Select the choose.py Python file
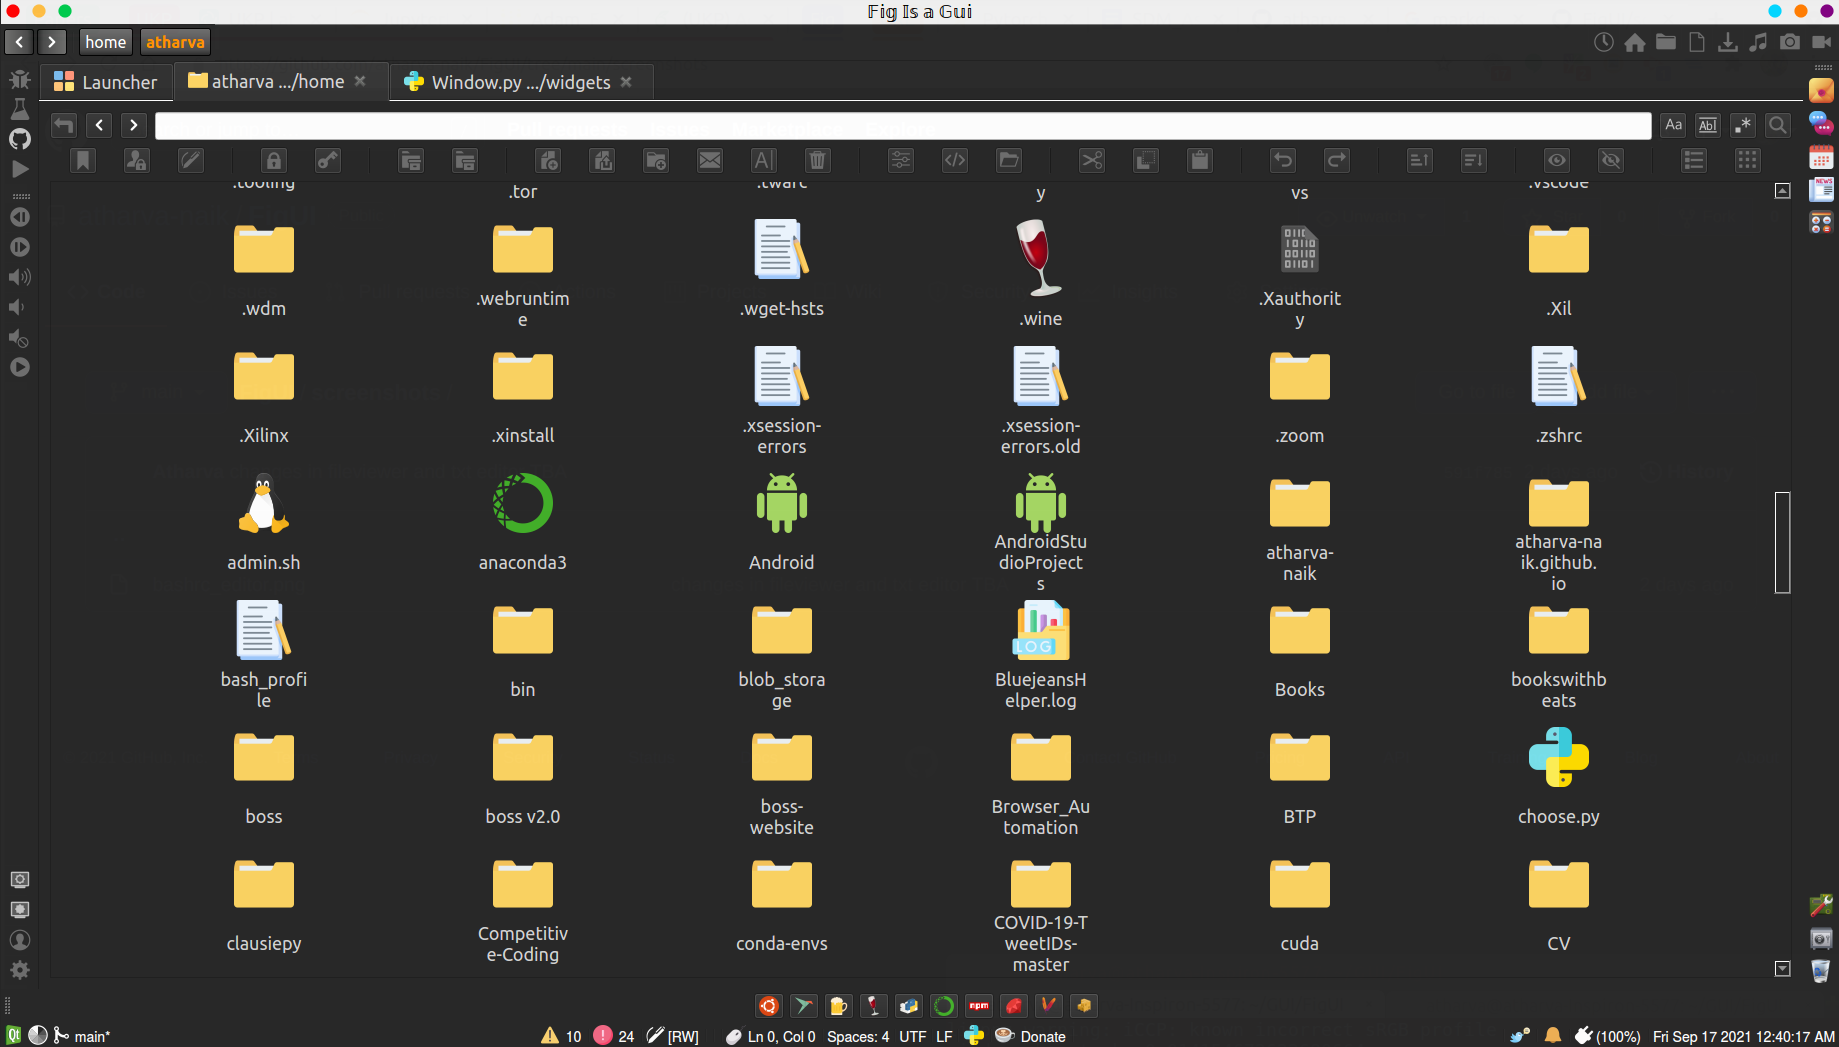1839x1047 pixels. [1558, 757]
